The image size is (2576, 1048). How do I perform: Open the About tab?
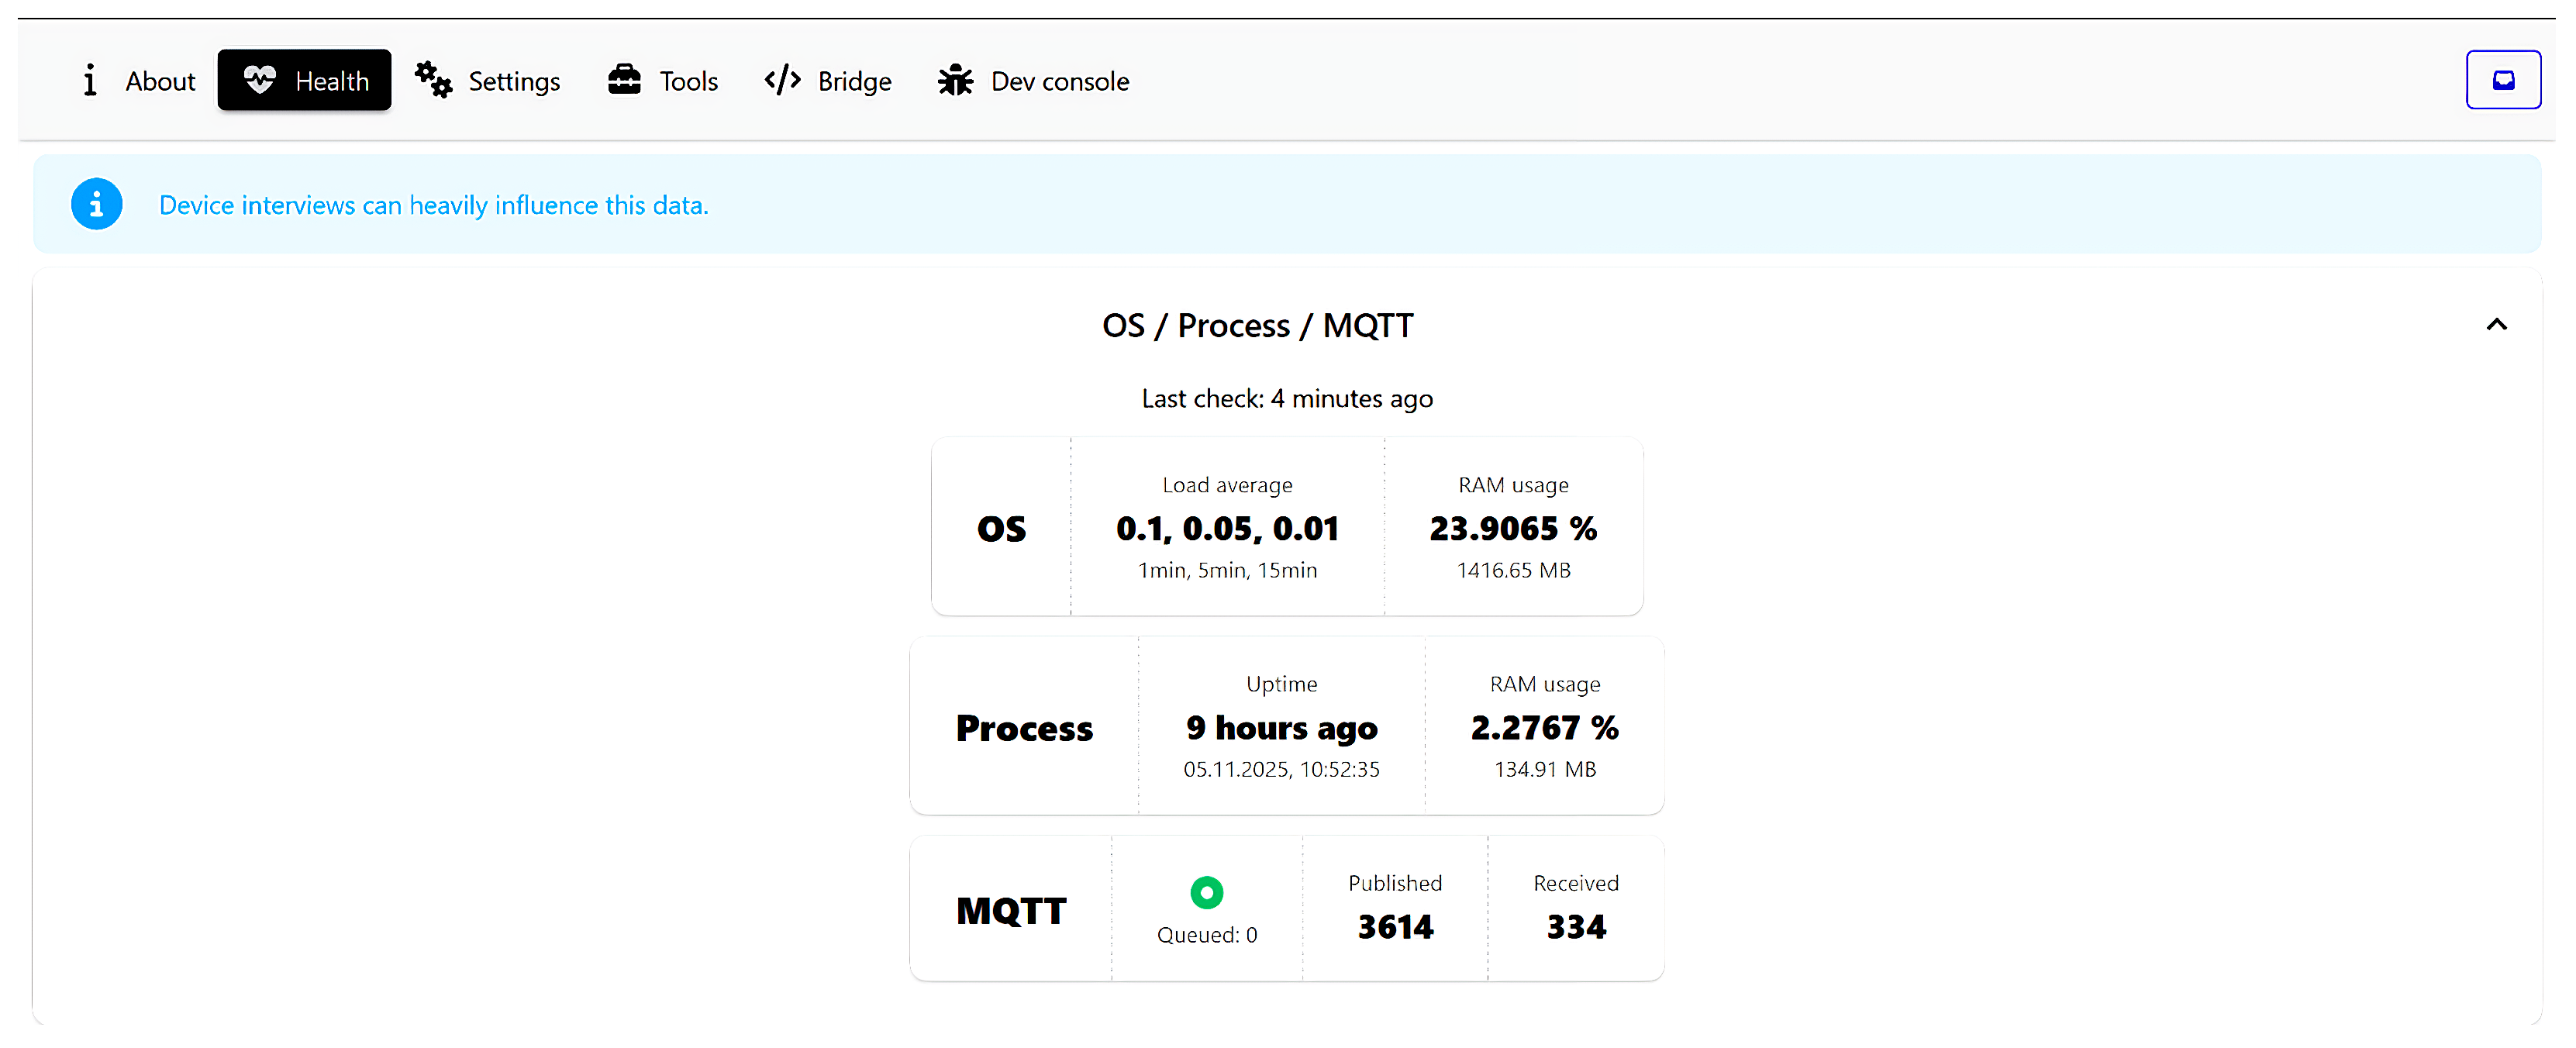(160, 81)
